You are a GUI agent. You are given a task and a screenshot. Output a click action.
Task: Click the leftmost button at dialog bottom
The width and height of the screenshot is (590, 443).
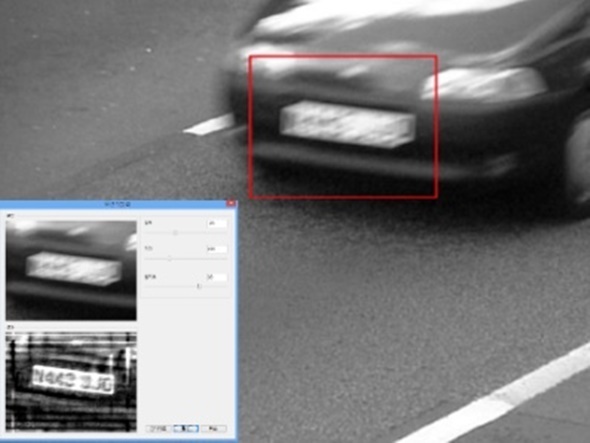coord(158,429)
